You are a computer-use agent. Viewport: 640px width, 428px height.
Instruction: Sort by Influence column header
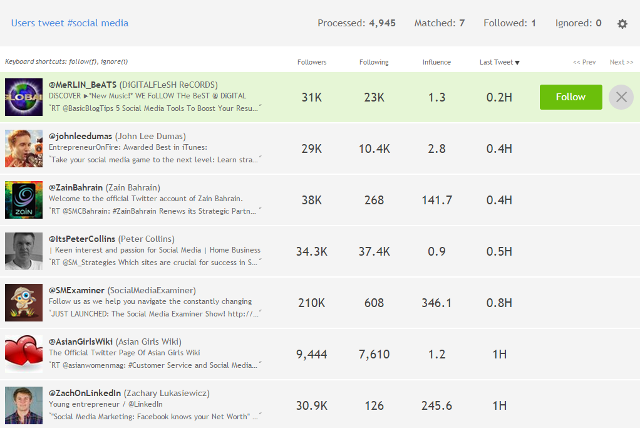436,62
